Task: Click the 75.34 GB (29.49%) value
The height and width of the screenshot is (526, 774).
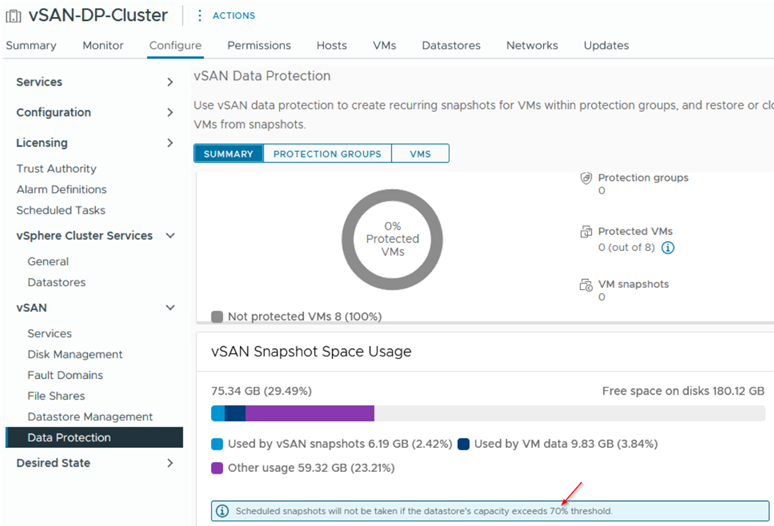Action: pyautogui.click(x=262, y=391)
